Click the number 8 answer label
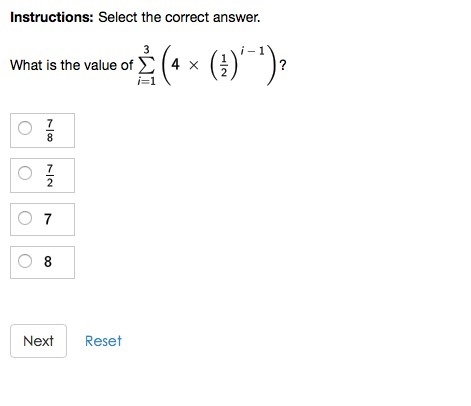Image resolution: width=471 pixels, height=406 pixels. click(48, 262)
